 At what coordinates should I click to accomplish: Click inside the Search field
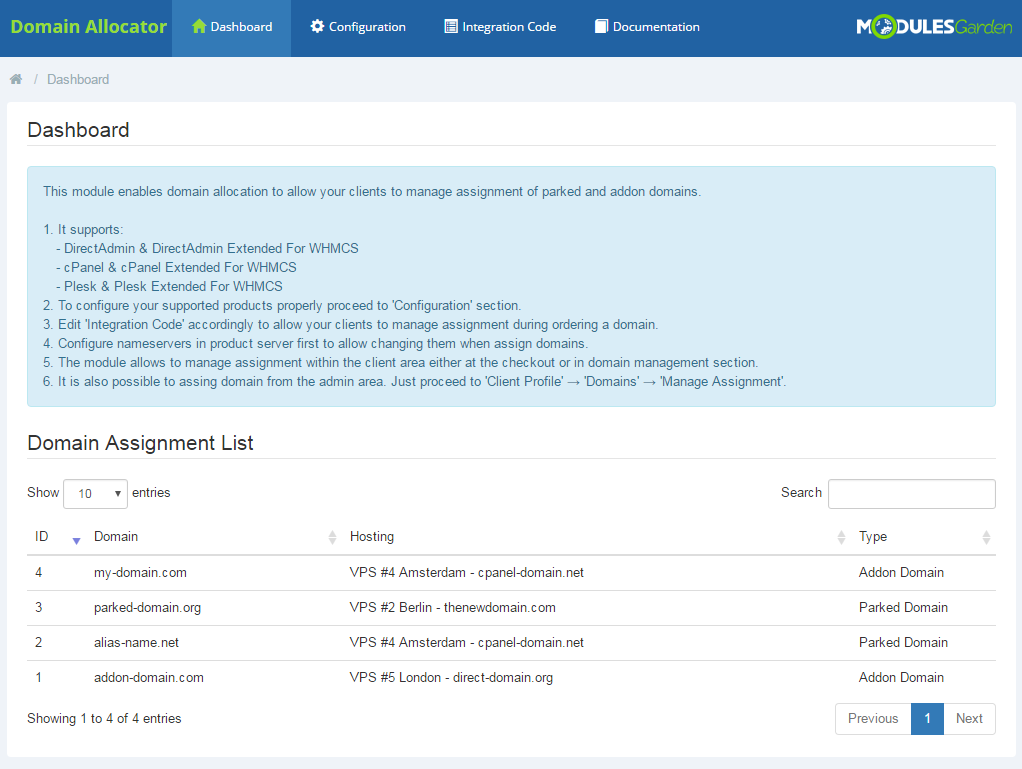point(910,493)
